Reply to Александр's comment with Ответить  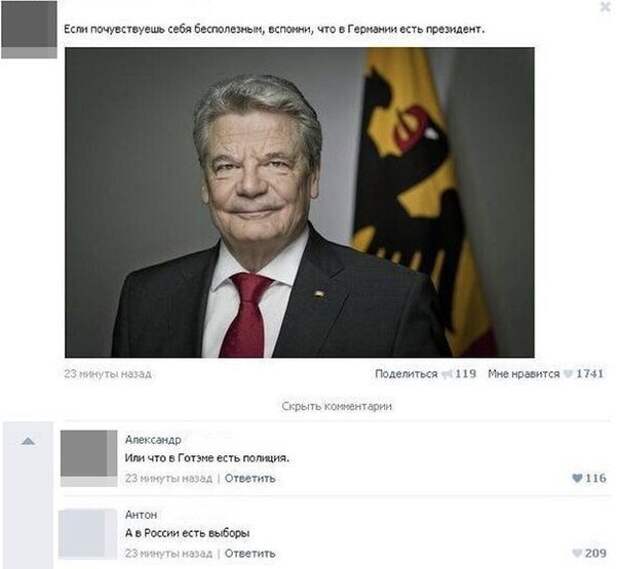[250, 478]
